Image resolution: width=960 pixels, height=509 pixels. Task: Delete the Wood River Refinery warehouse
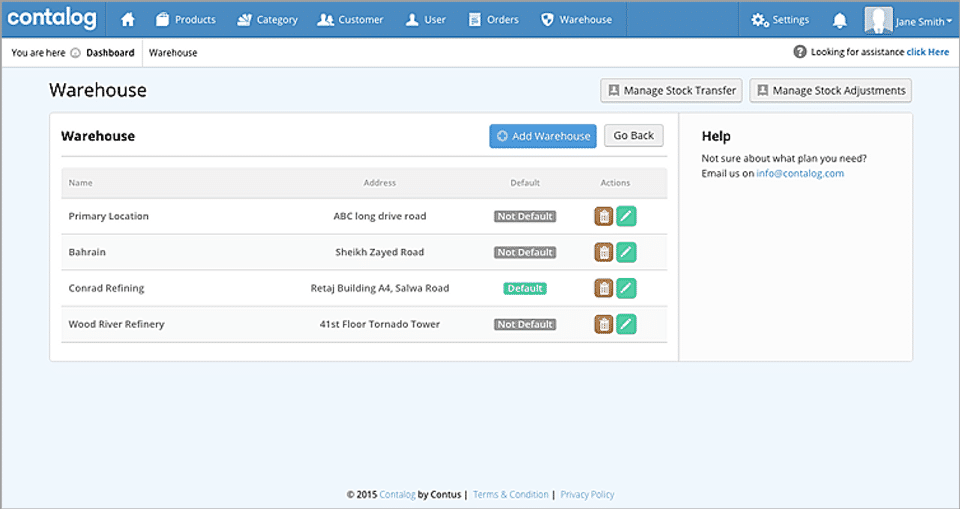[604, 324]
